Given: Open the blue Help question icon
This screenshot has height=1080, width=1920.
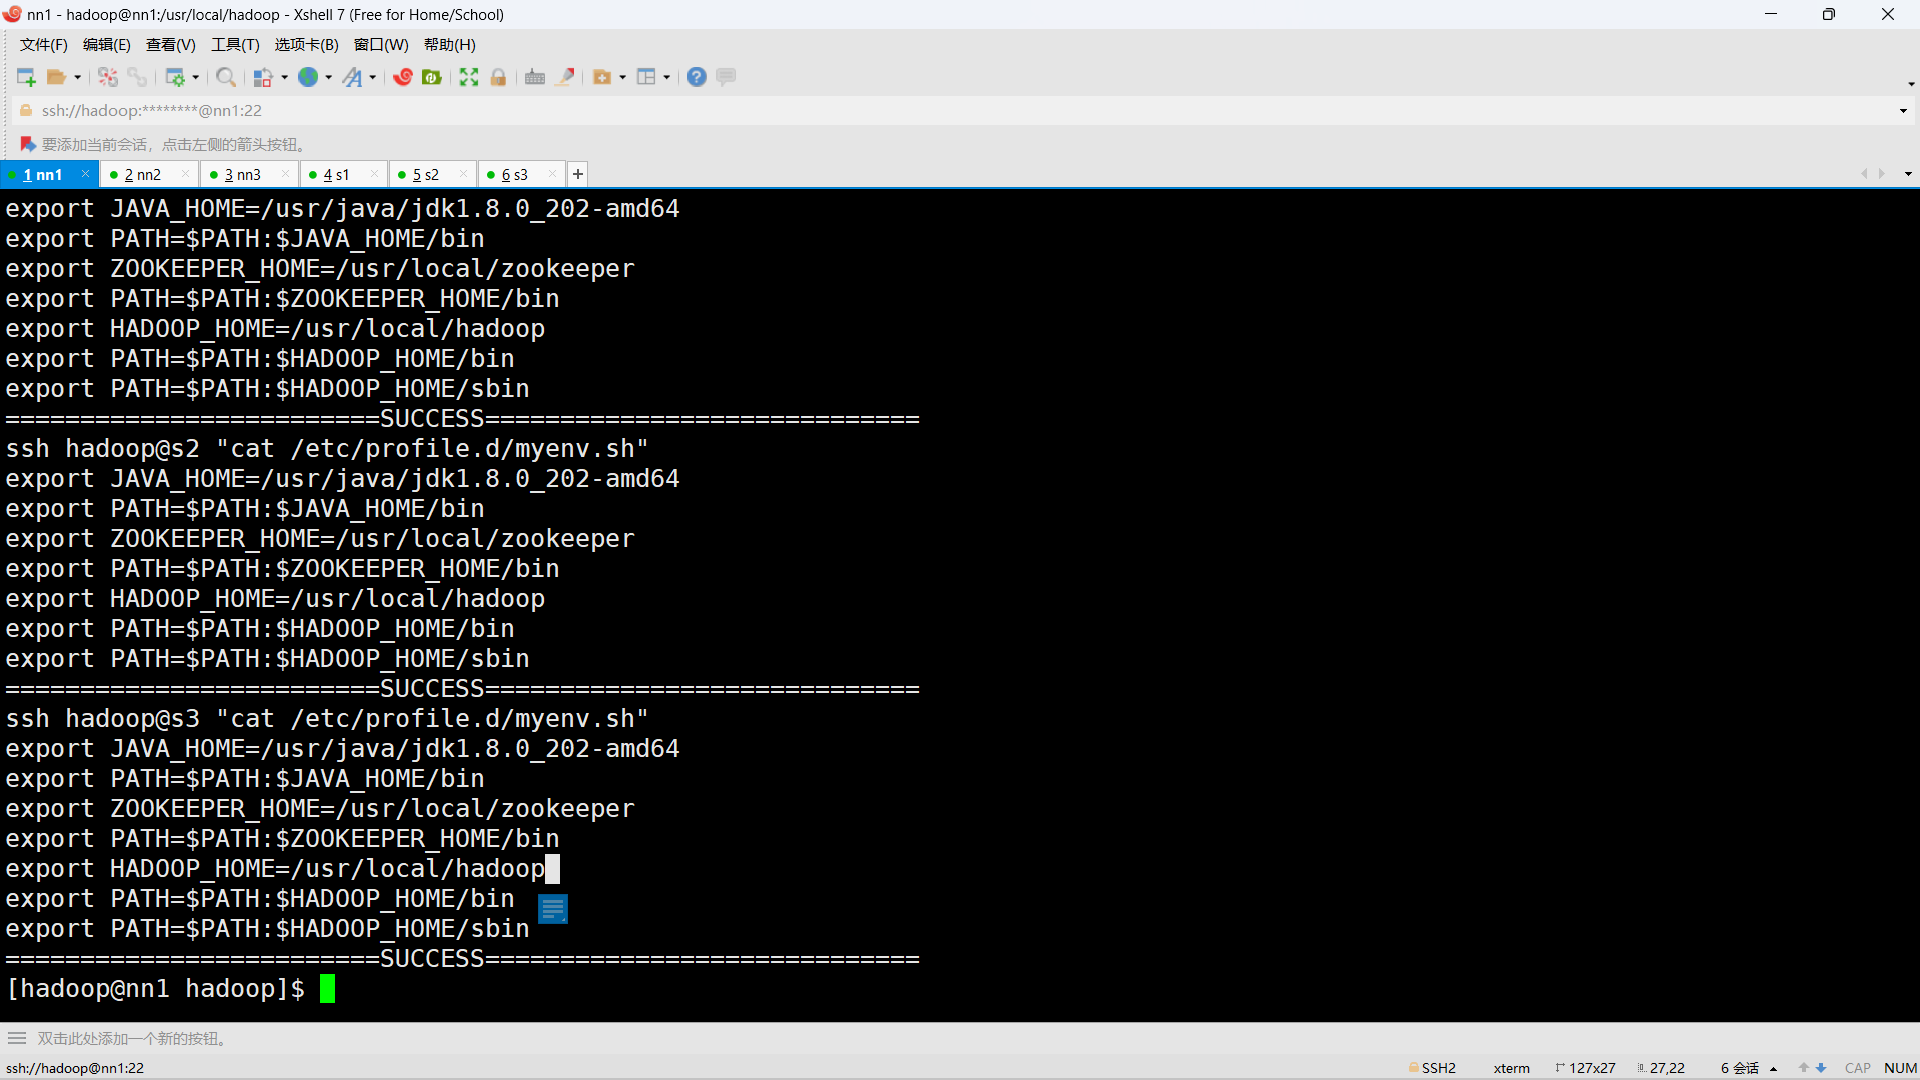Looking at the screenshot, I should pyautogui.click(x=697, y=77).
